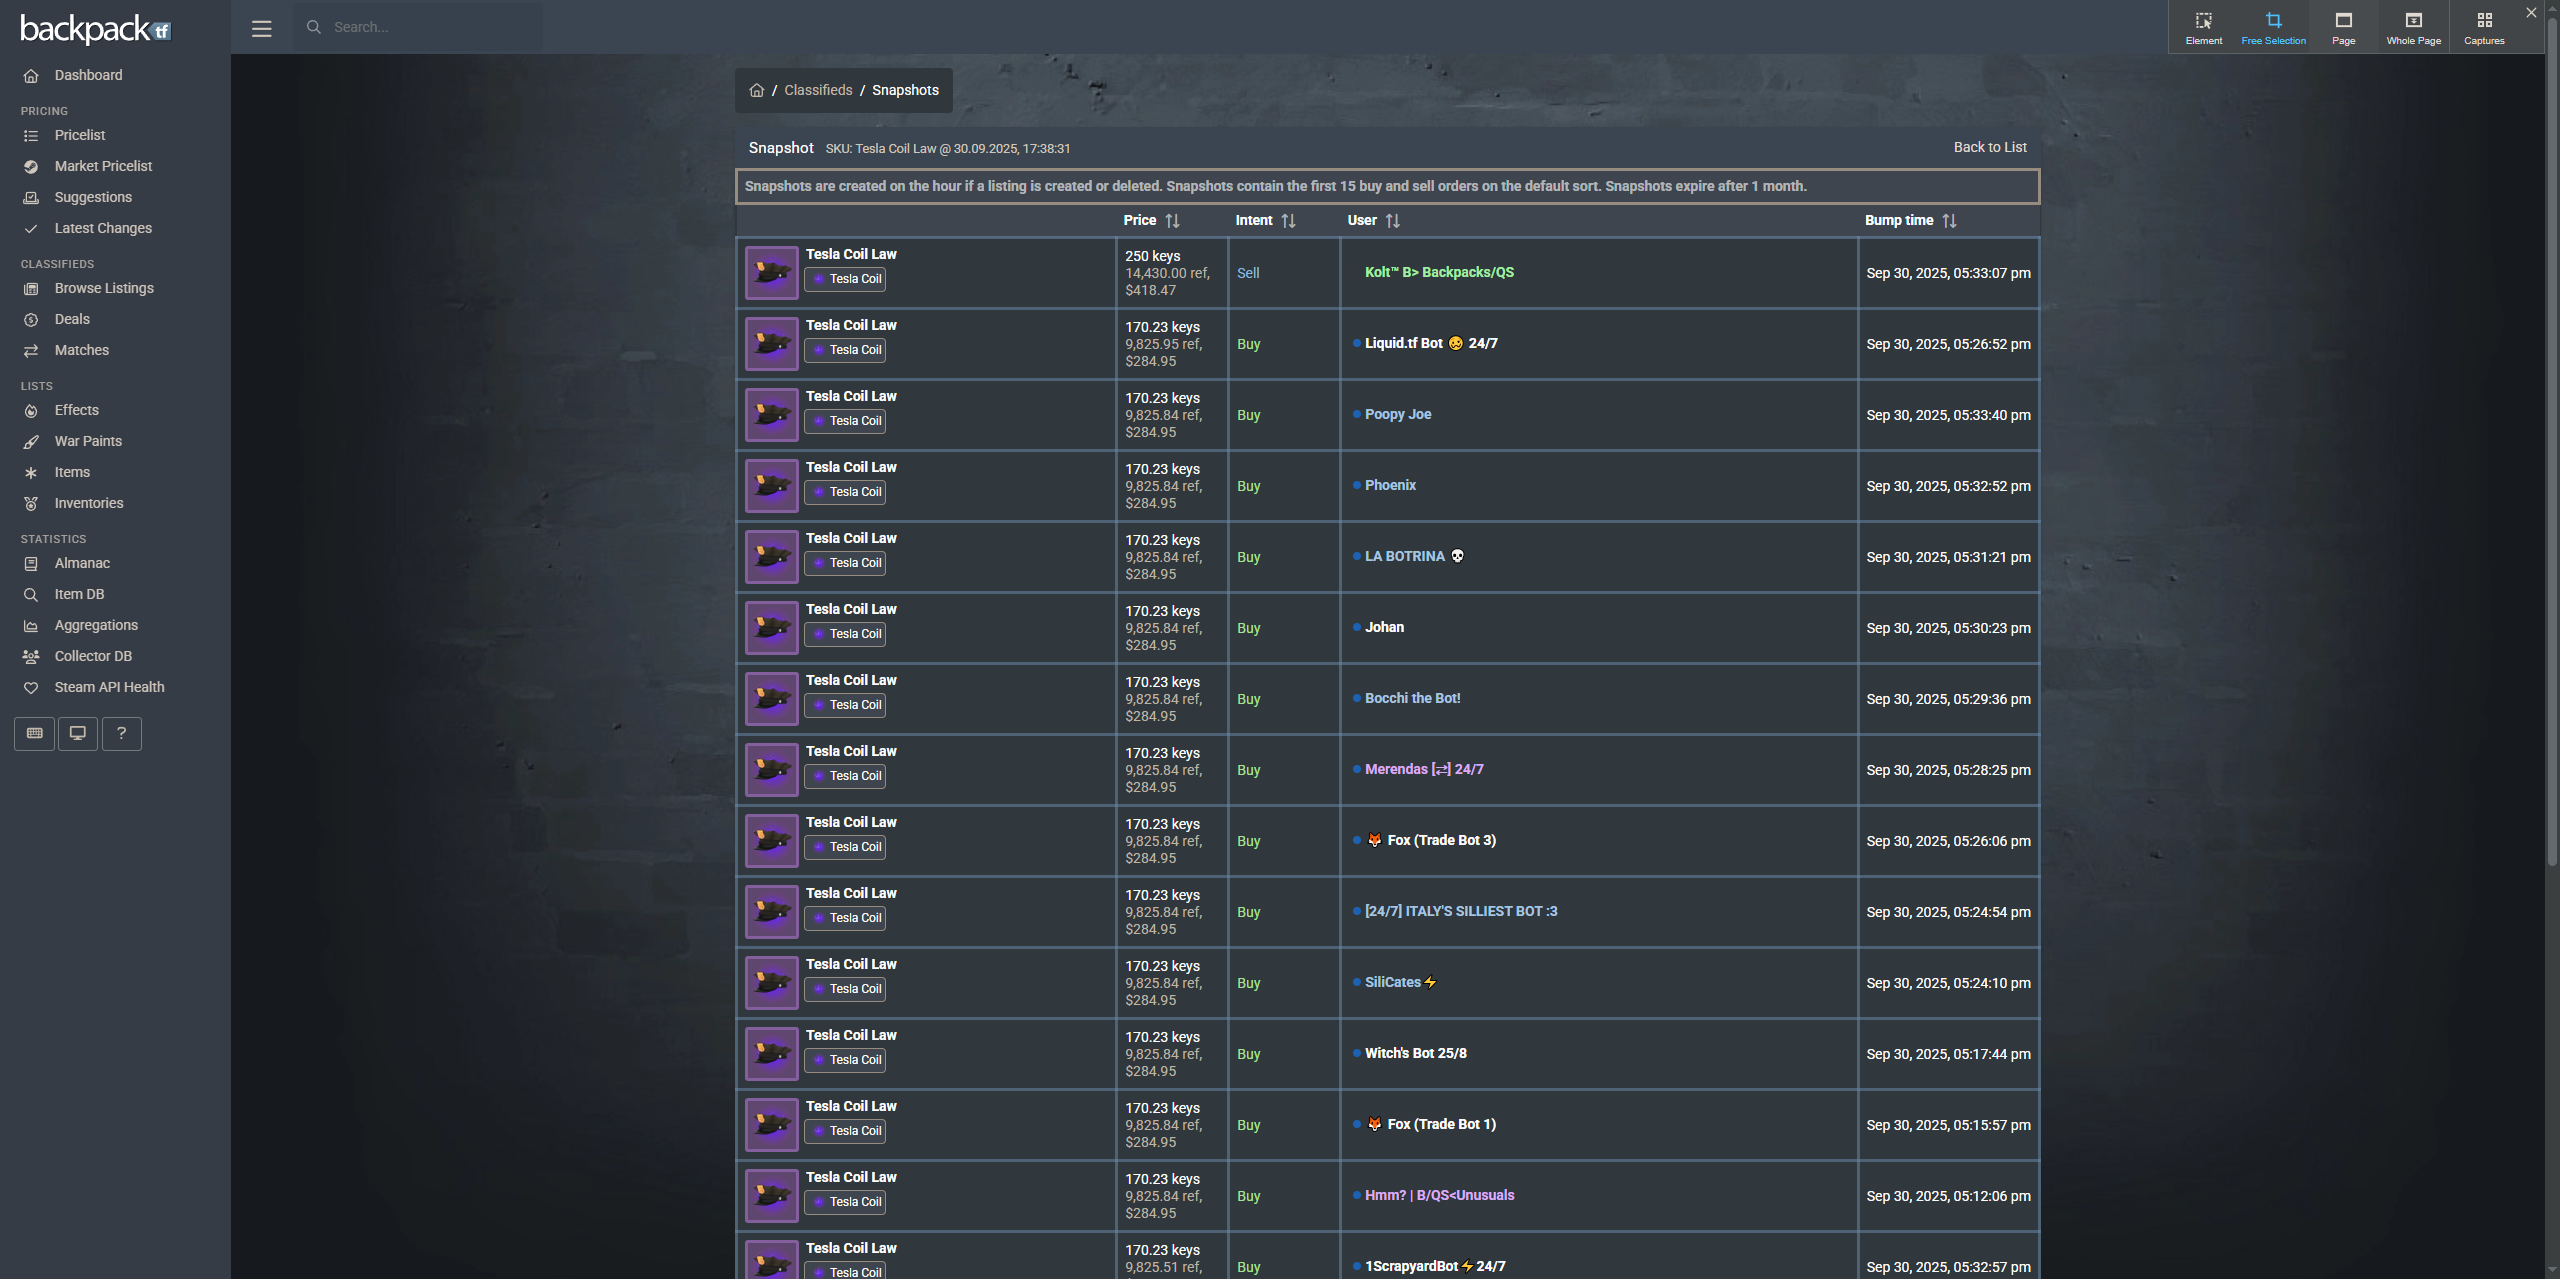
Task: Open the question mark help button
Action: [121, 733]
